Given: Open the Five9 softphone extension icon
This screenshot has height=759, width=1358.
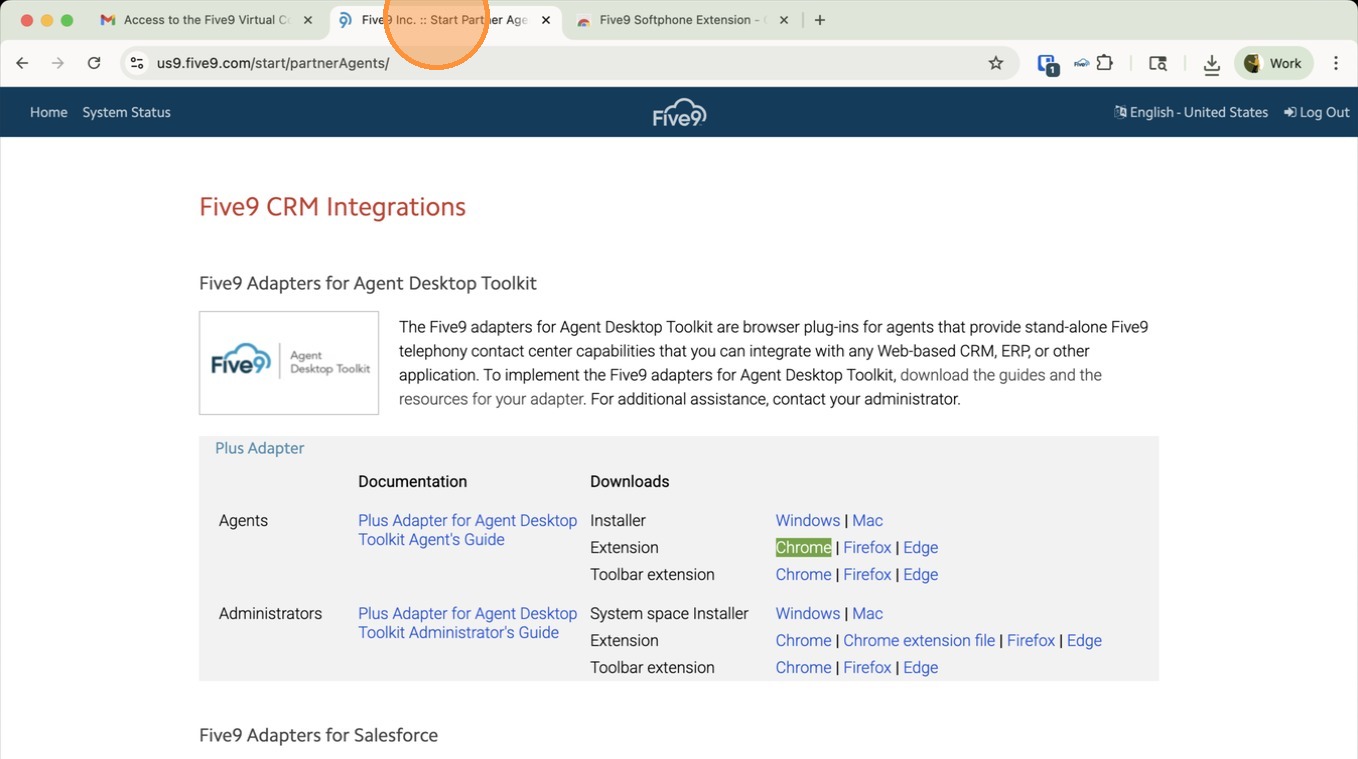Looking at the screenshot, I should click(x=1081, y=63).
